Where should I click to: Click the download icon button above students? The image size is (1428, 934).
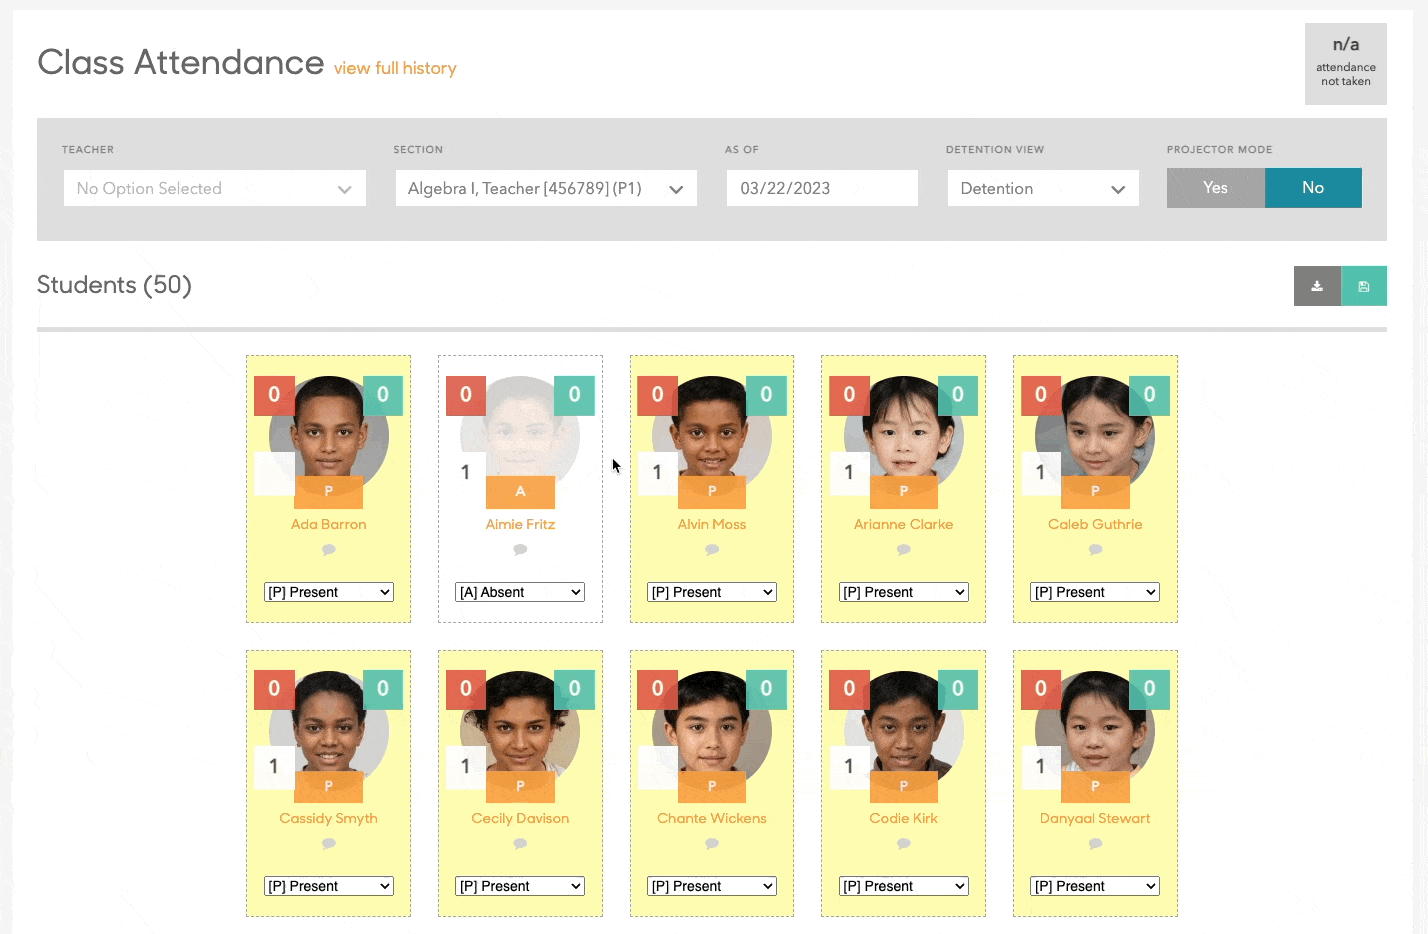(x=1317, y=286)
